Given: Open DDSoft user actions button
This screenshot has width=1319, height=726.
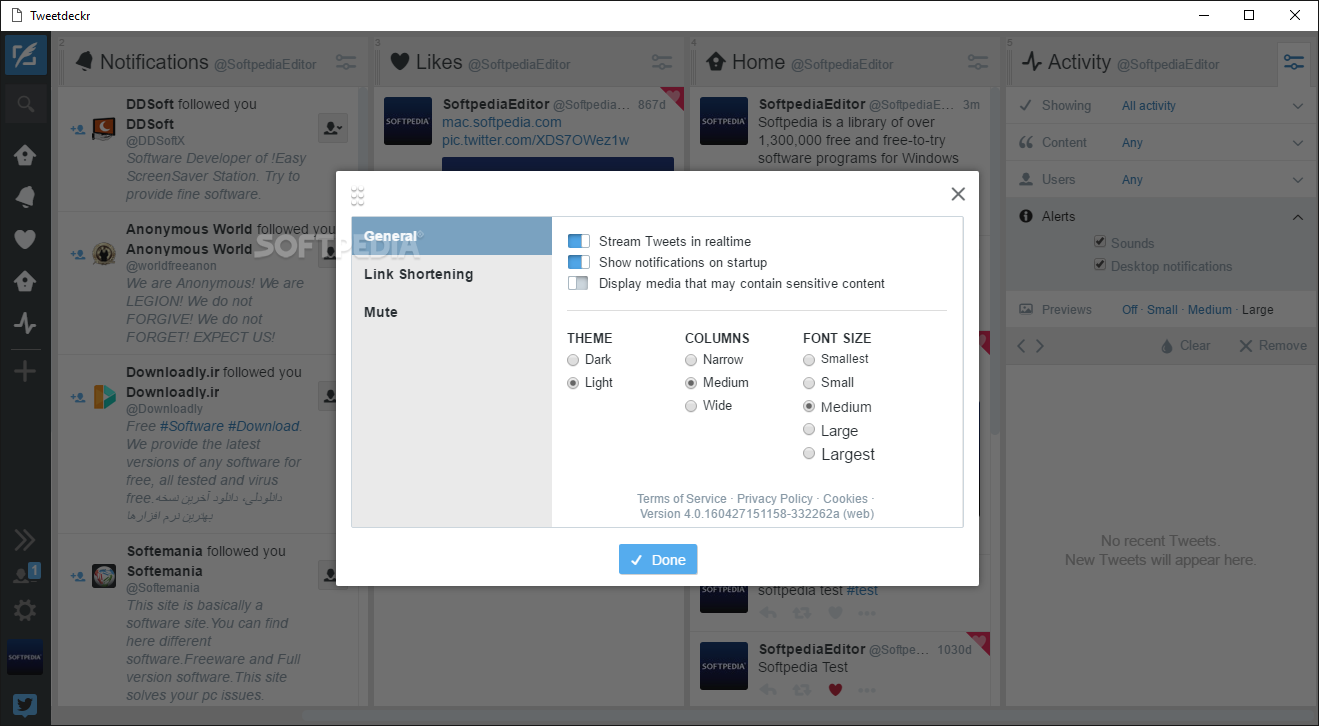Looking at the screenshot, I should pos(332,127).
